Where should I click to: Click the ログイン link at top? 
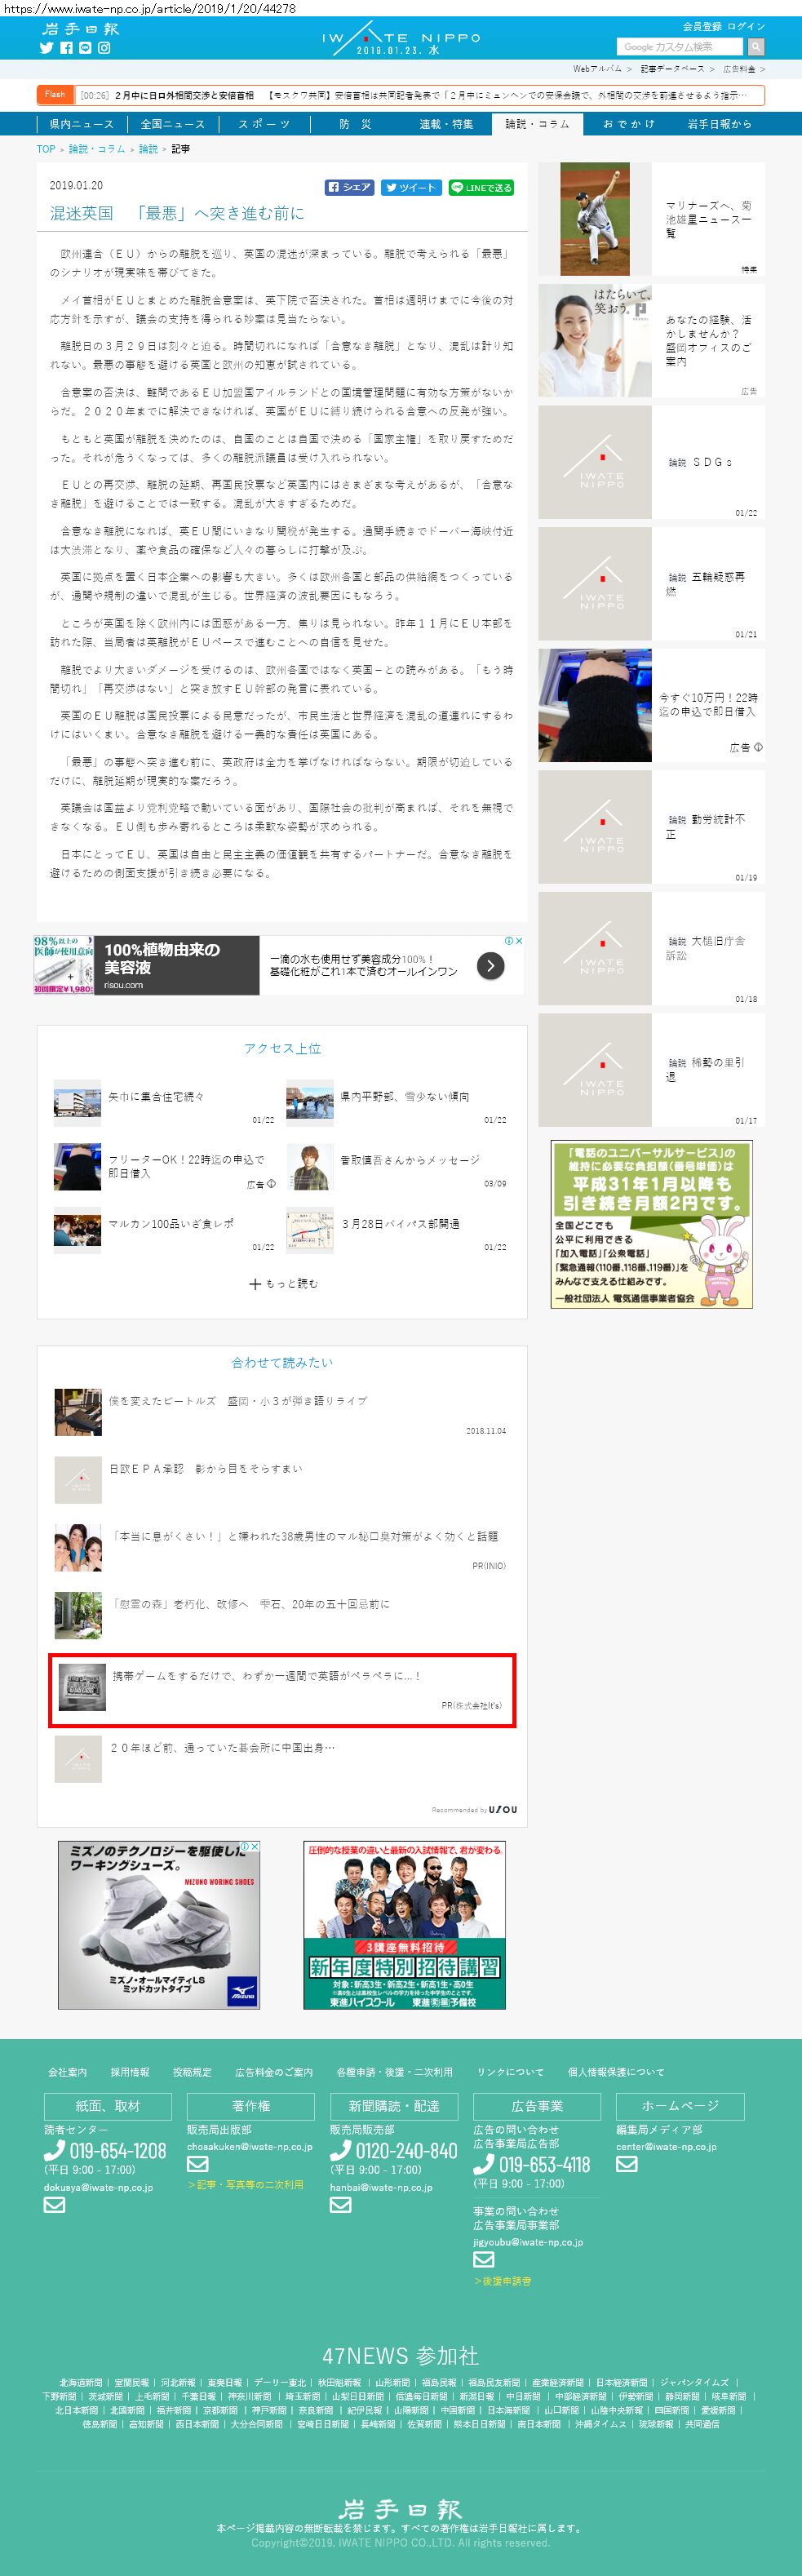coord(746,26)
